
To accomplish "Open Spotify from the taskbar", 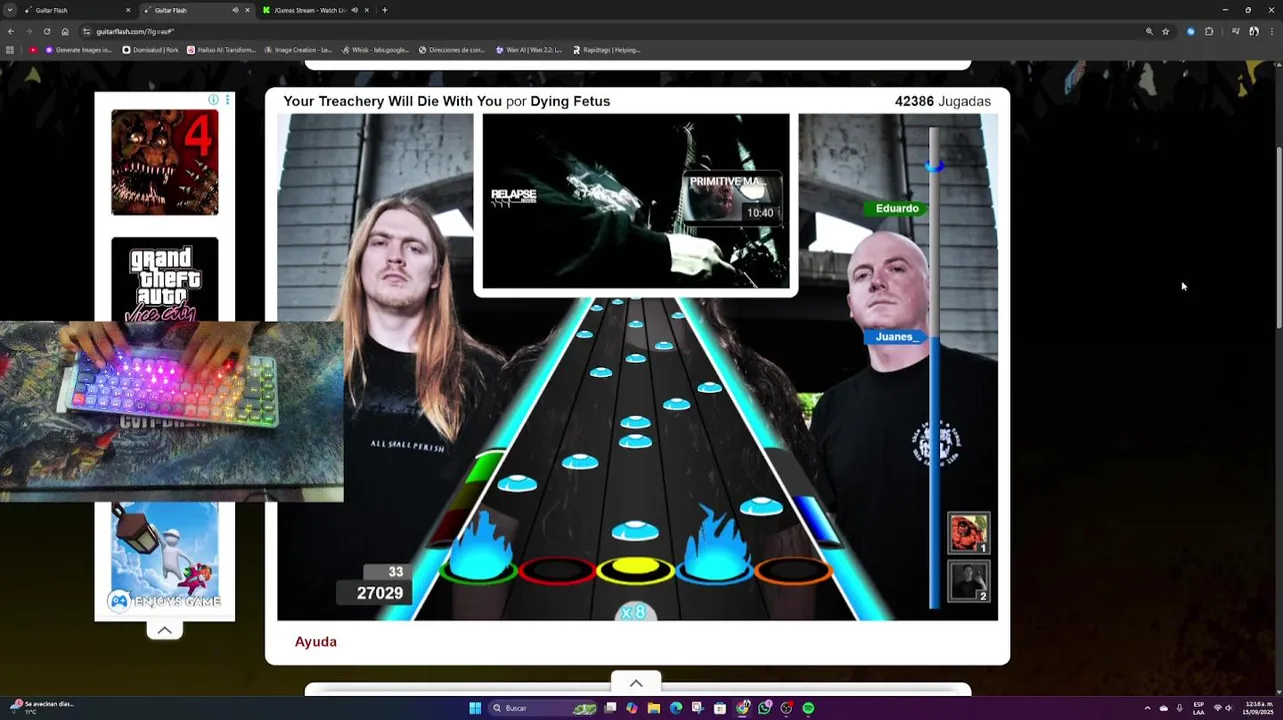I will pos(808,708).
